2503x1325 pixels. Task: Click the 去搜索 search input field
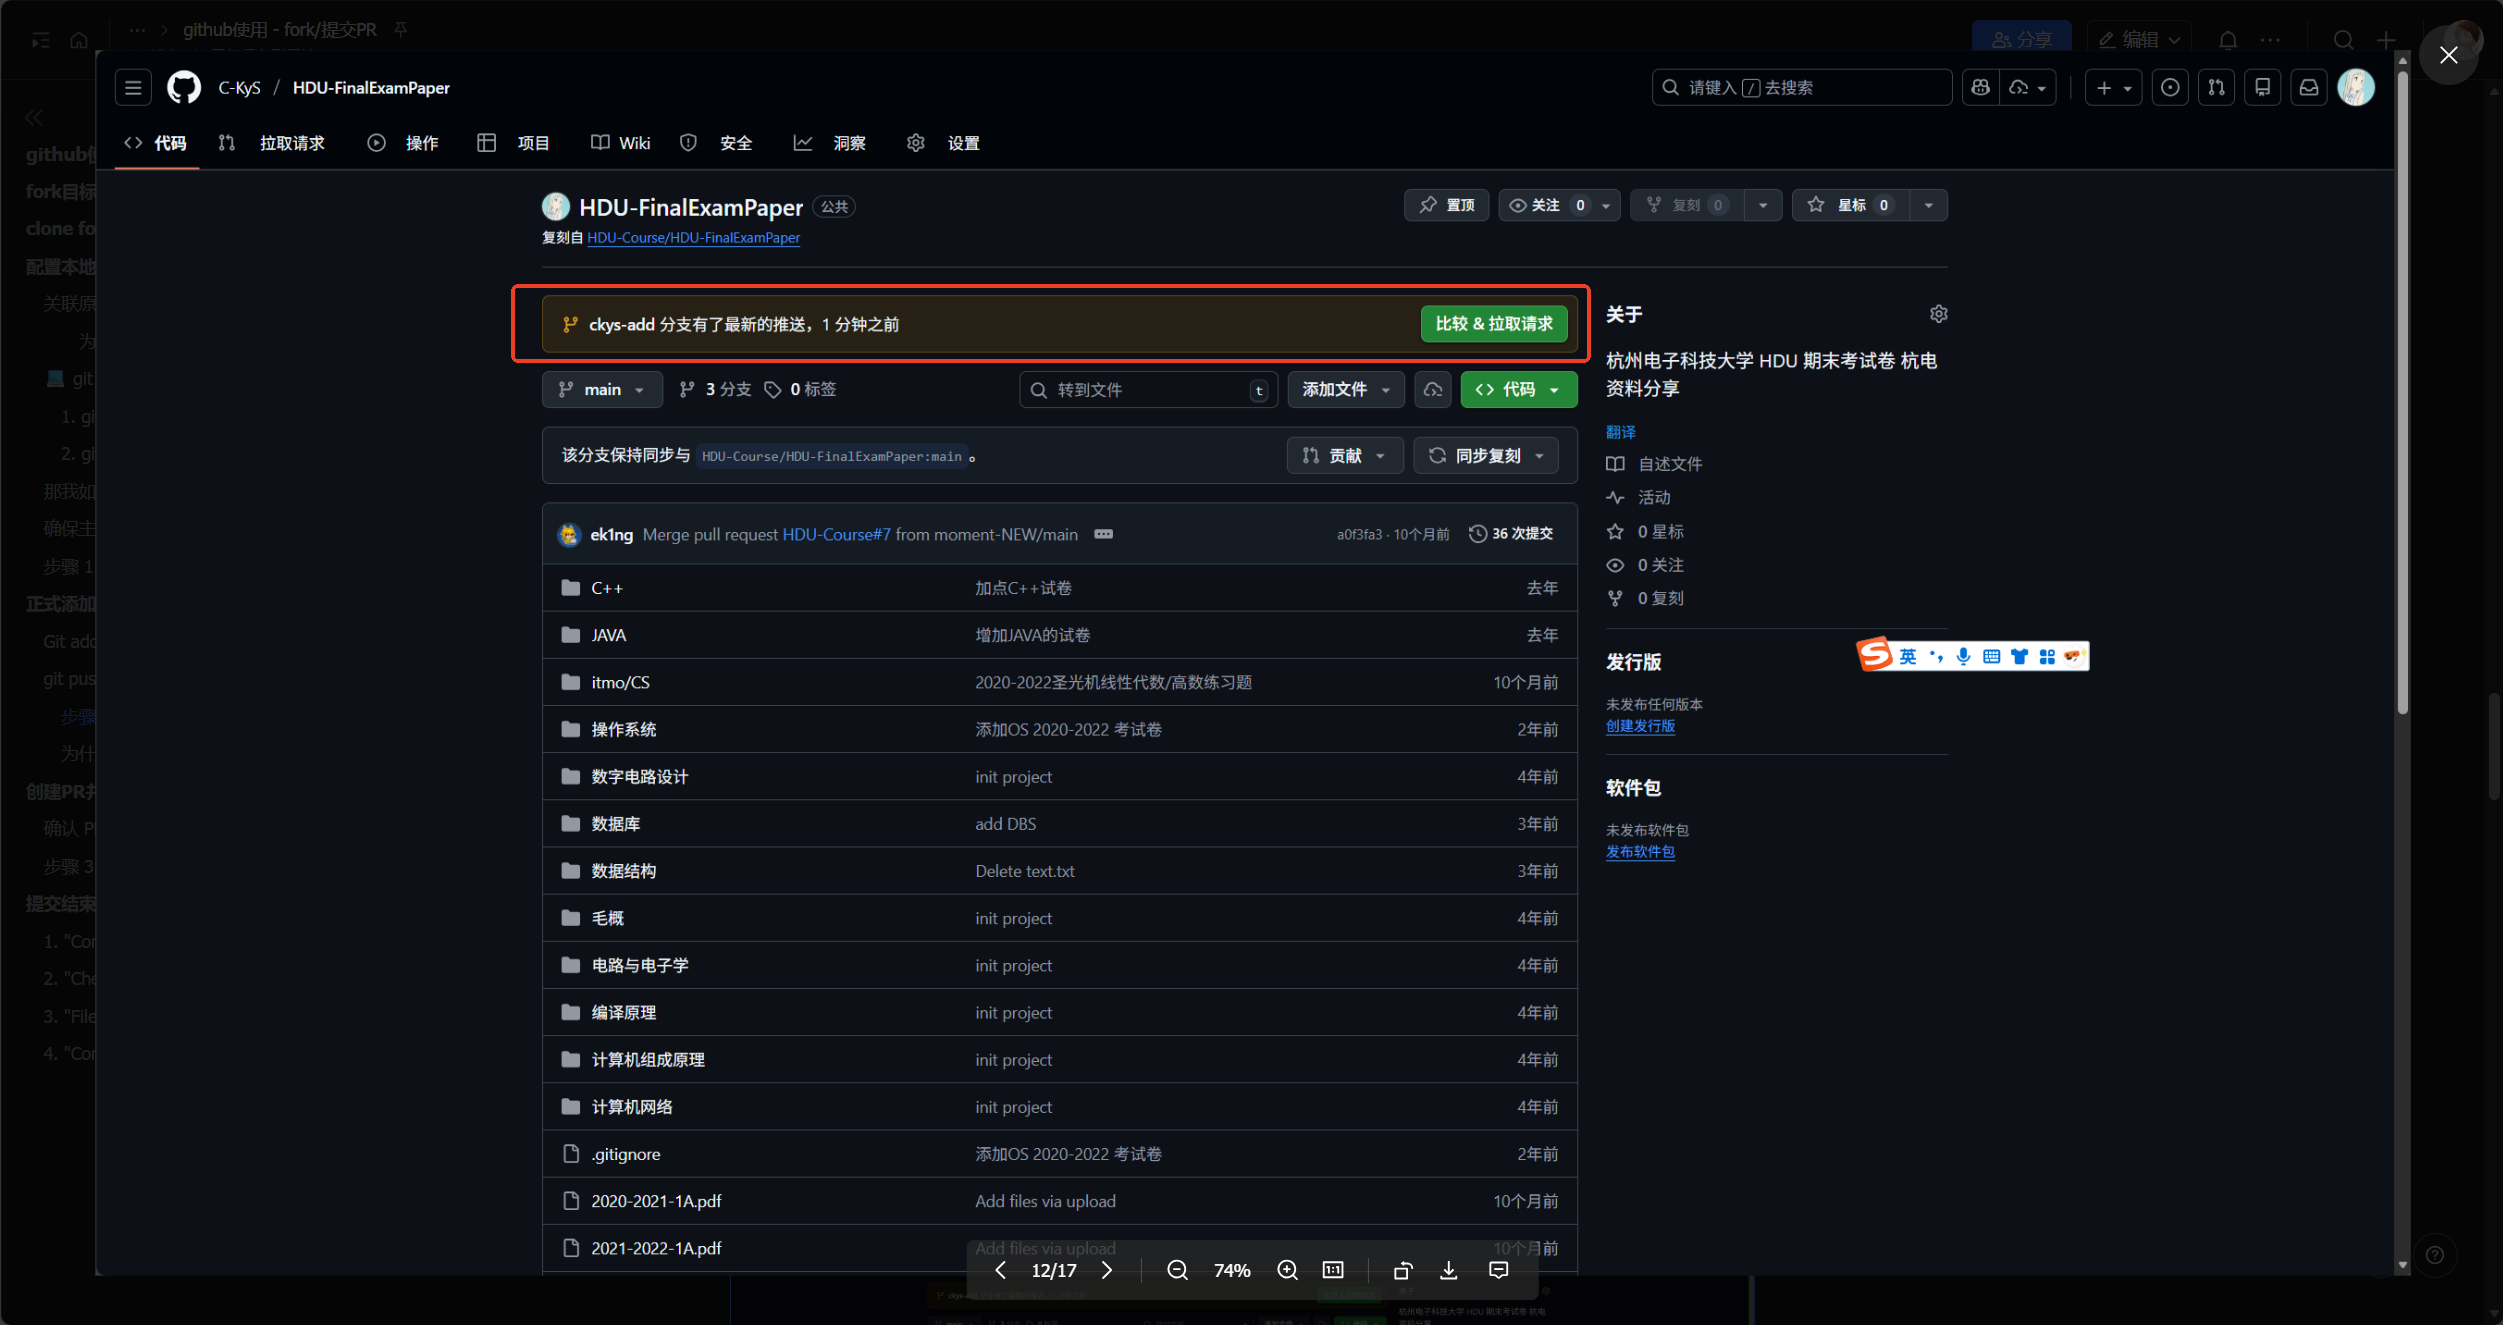1800,87
